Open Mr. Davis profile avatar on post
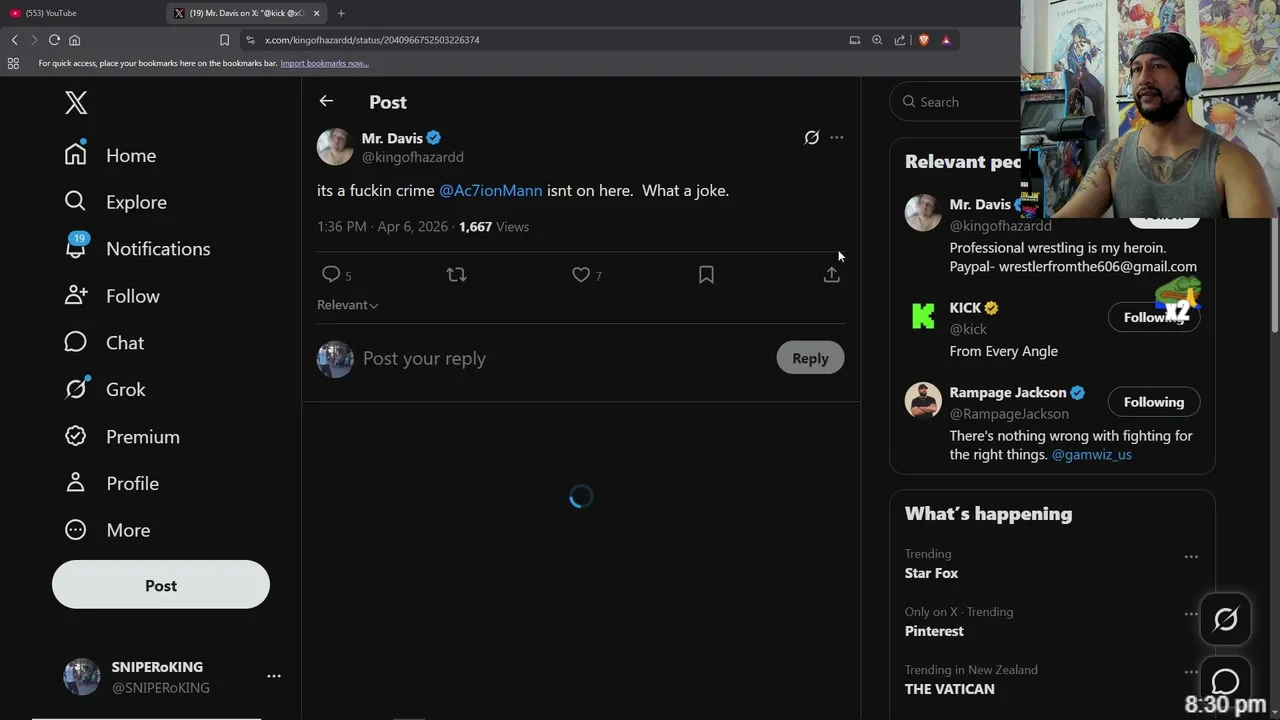1280x720 pixels. click(335, 147)
